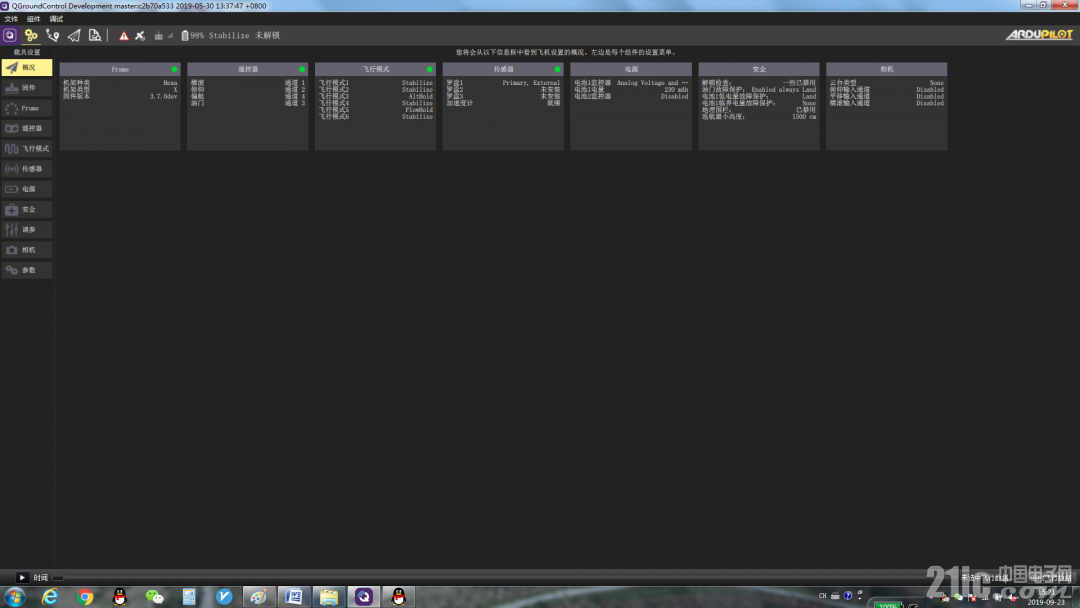Click the 未解锁 armed status label
This screenshot has height=608, width=1080.
coord(268,36)
